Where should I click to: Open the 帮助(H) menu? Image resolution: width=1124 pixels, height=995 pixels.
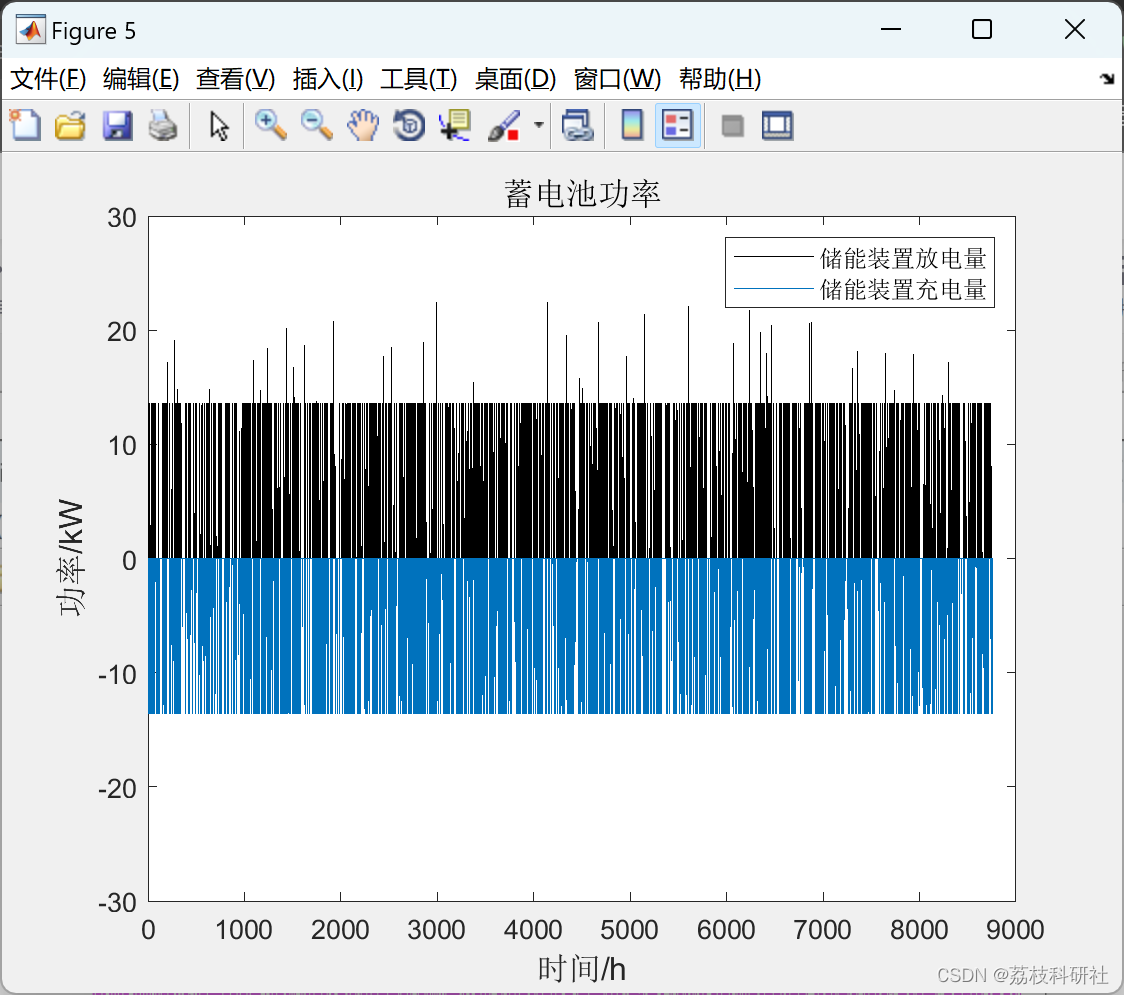point(720,79)
